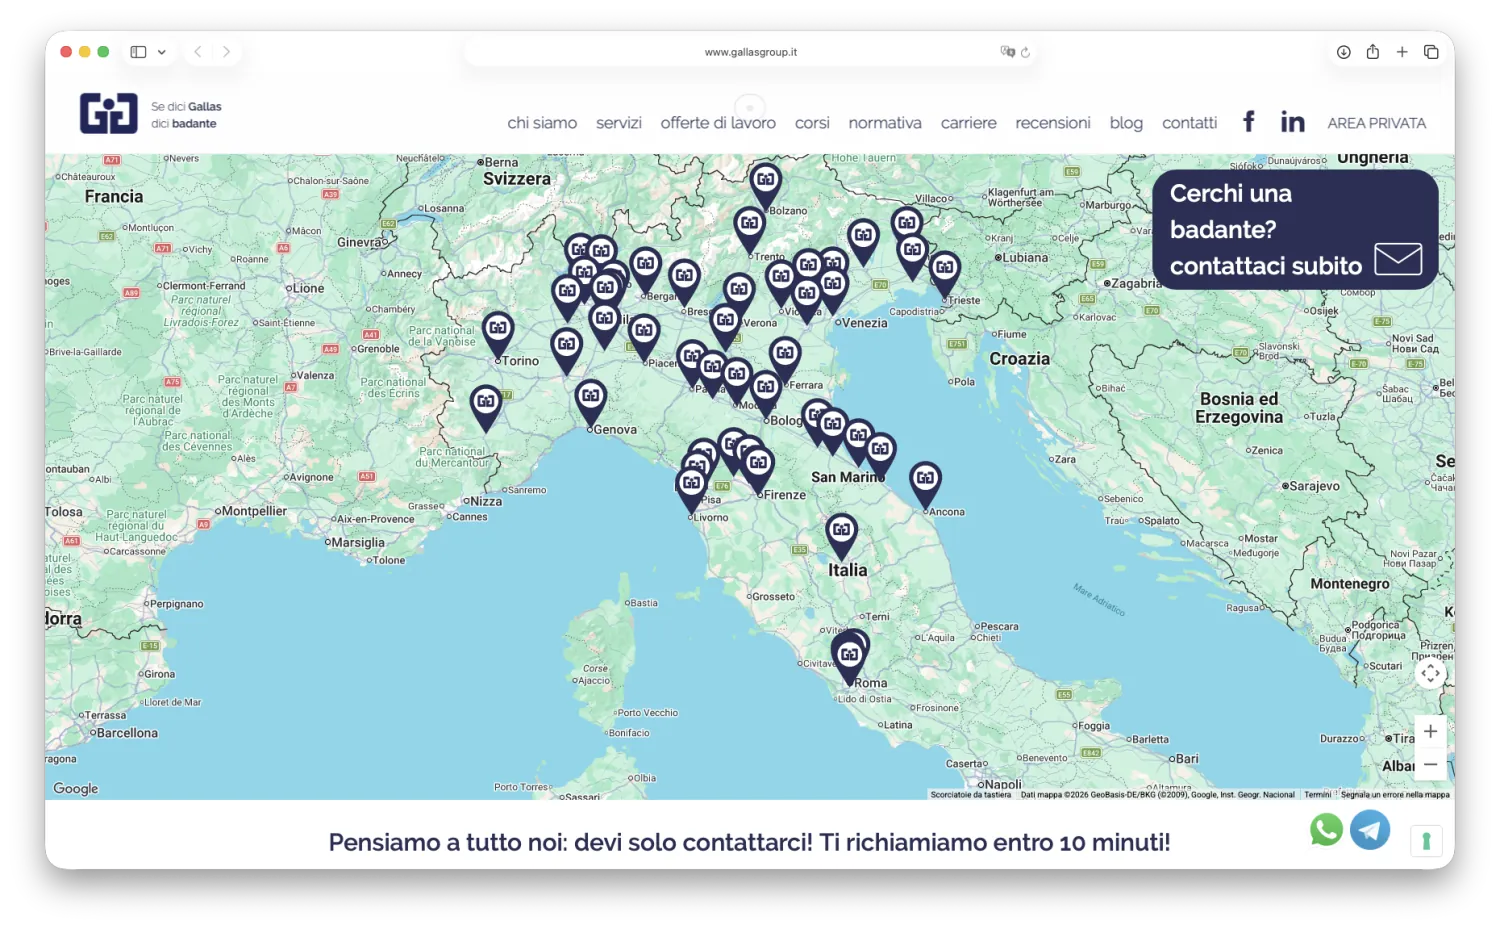Open the Facebook page icon
Viewport: 1500px width, 929px height.
click(1249, 122)
